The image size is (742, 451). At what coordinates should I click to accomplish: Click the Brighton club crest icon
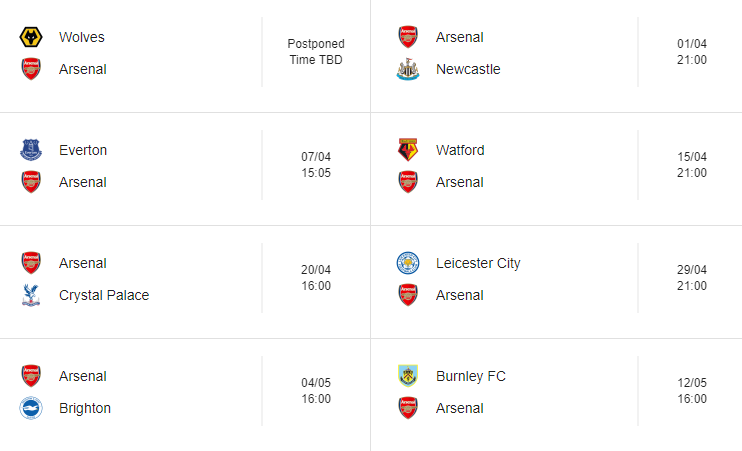click(31, 409)
